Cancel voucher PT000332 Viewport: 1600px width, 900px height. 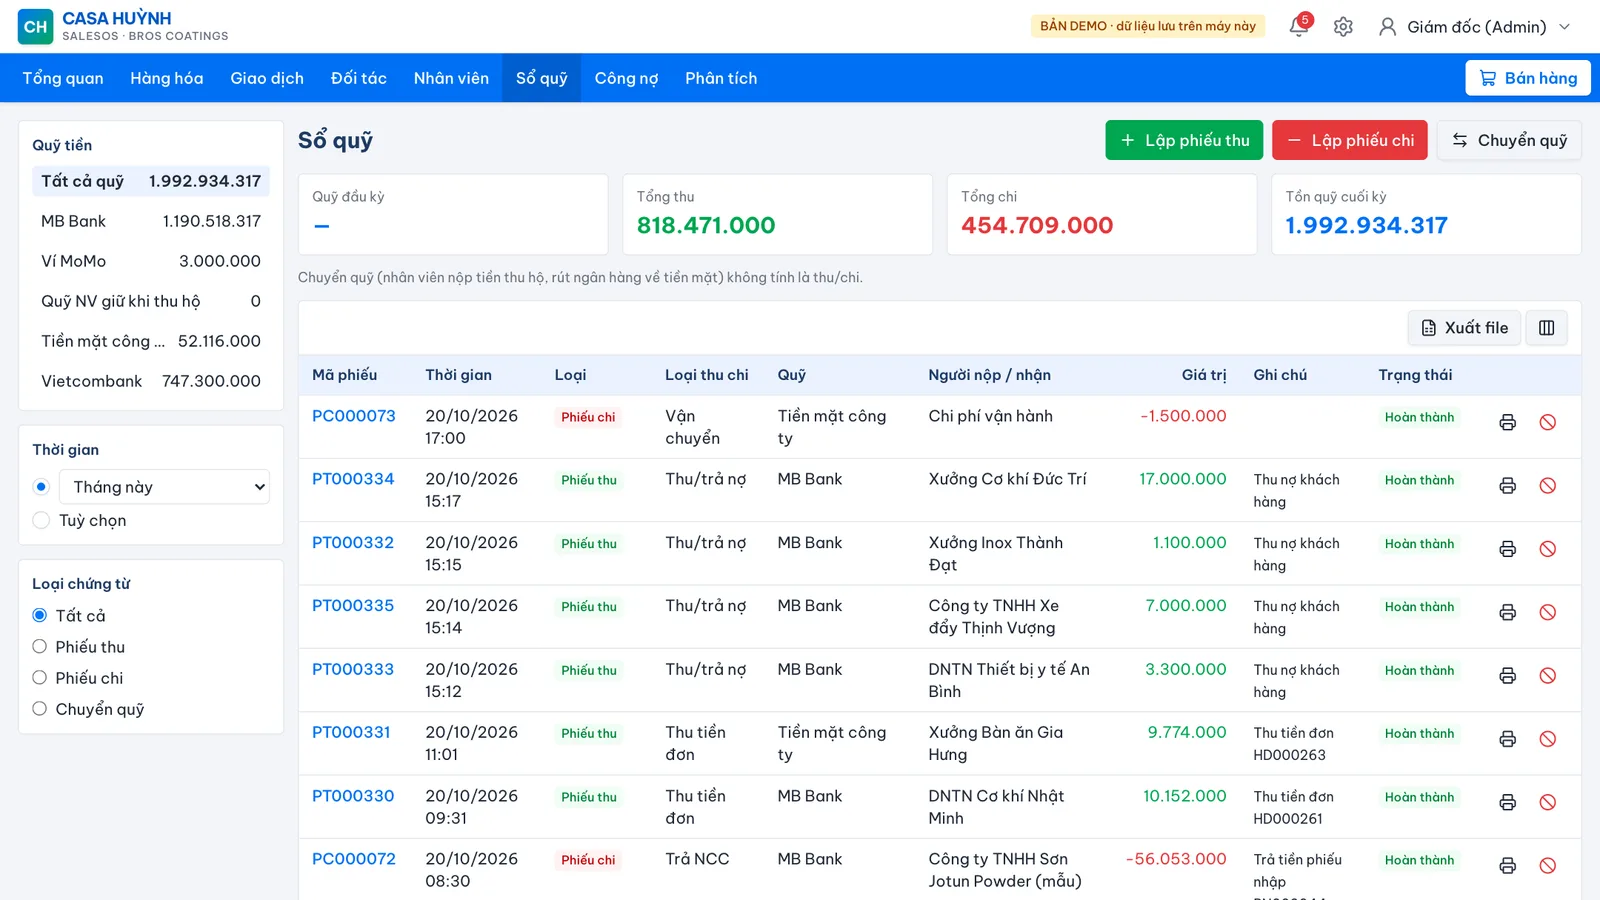click(x=1547, y=549)
